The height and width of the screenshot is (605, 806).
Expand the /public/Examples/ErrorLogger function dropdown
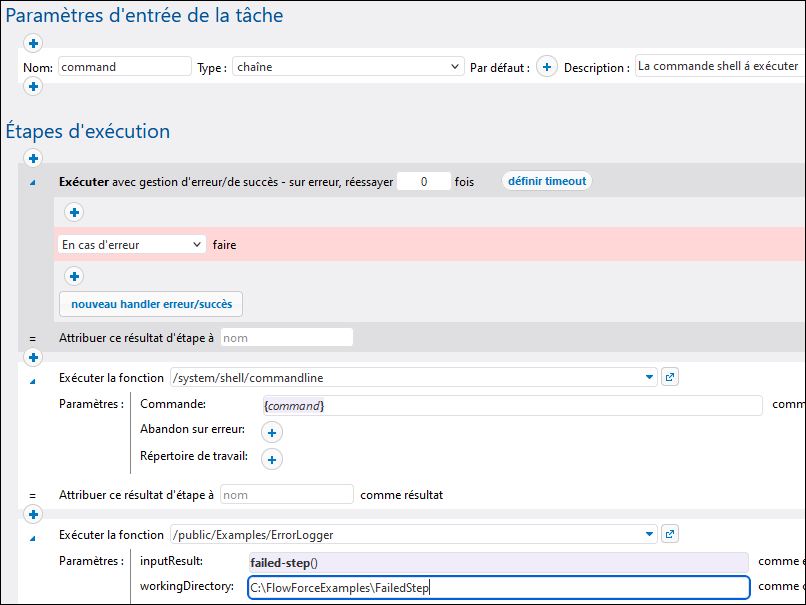pyautogui.click(x=651, y=534)
